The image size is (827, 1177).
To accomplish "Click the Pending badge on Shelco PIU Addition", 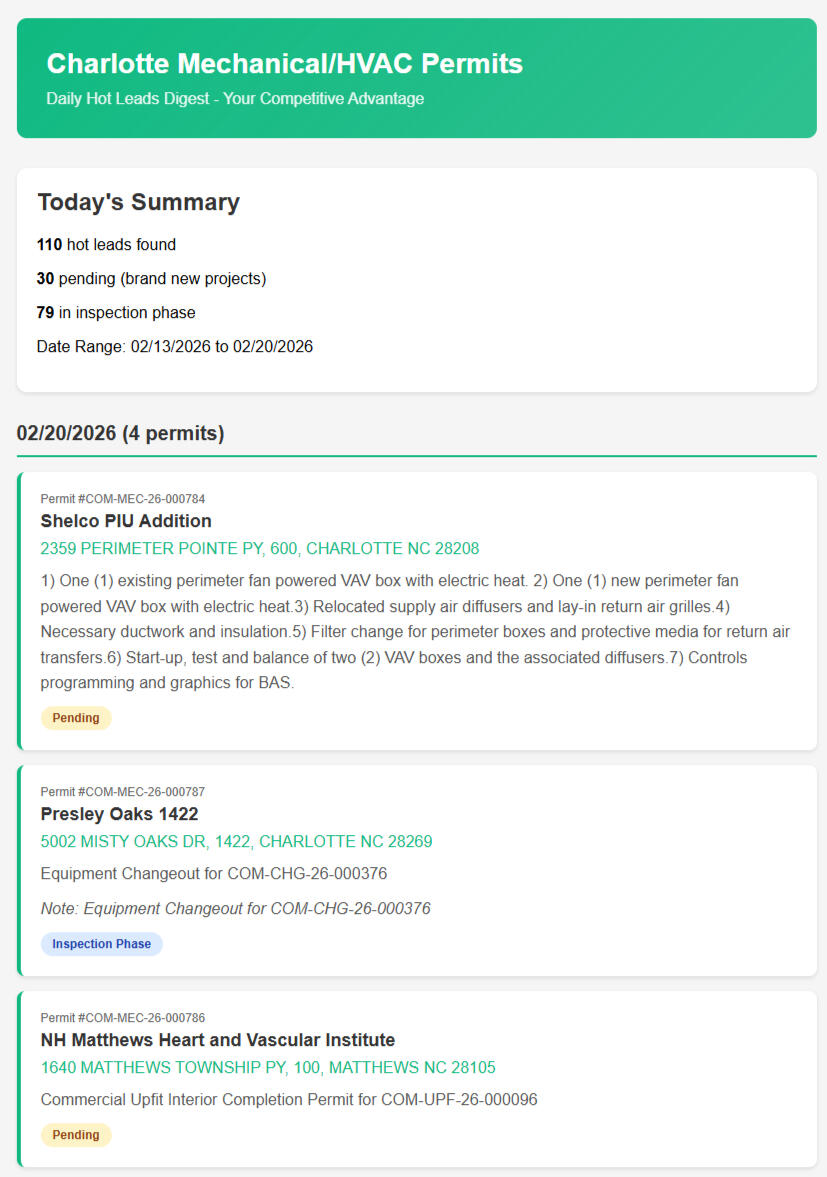I will [76, 718].
